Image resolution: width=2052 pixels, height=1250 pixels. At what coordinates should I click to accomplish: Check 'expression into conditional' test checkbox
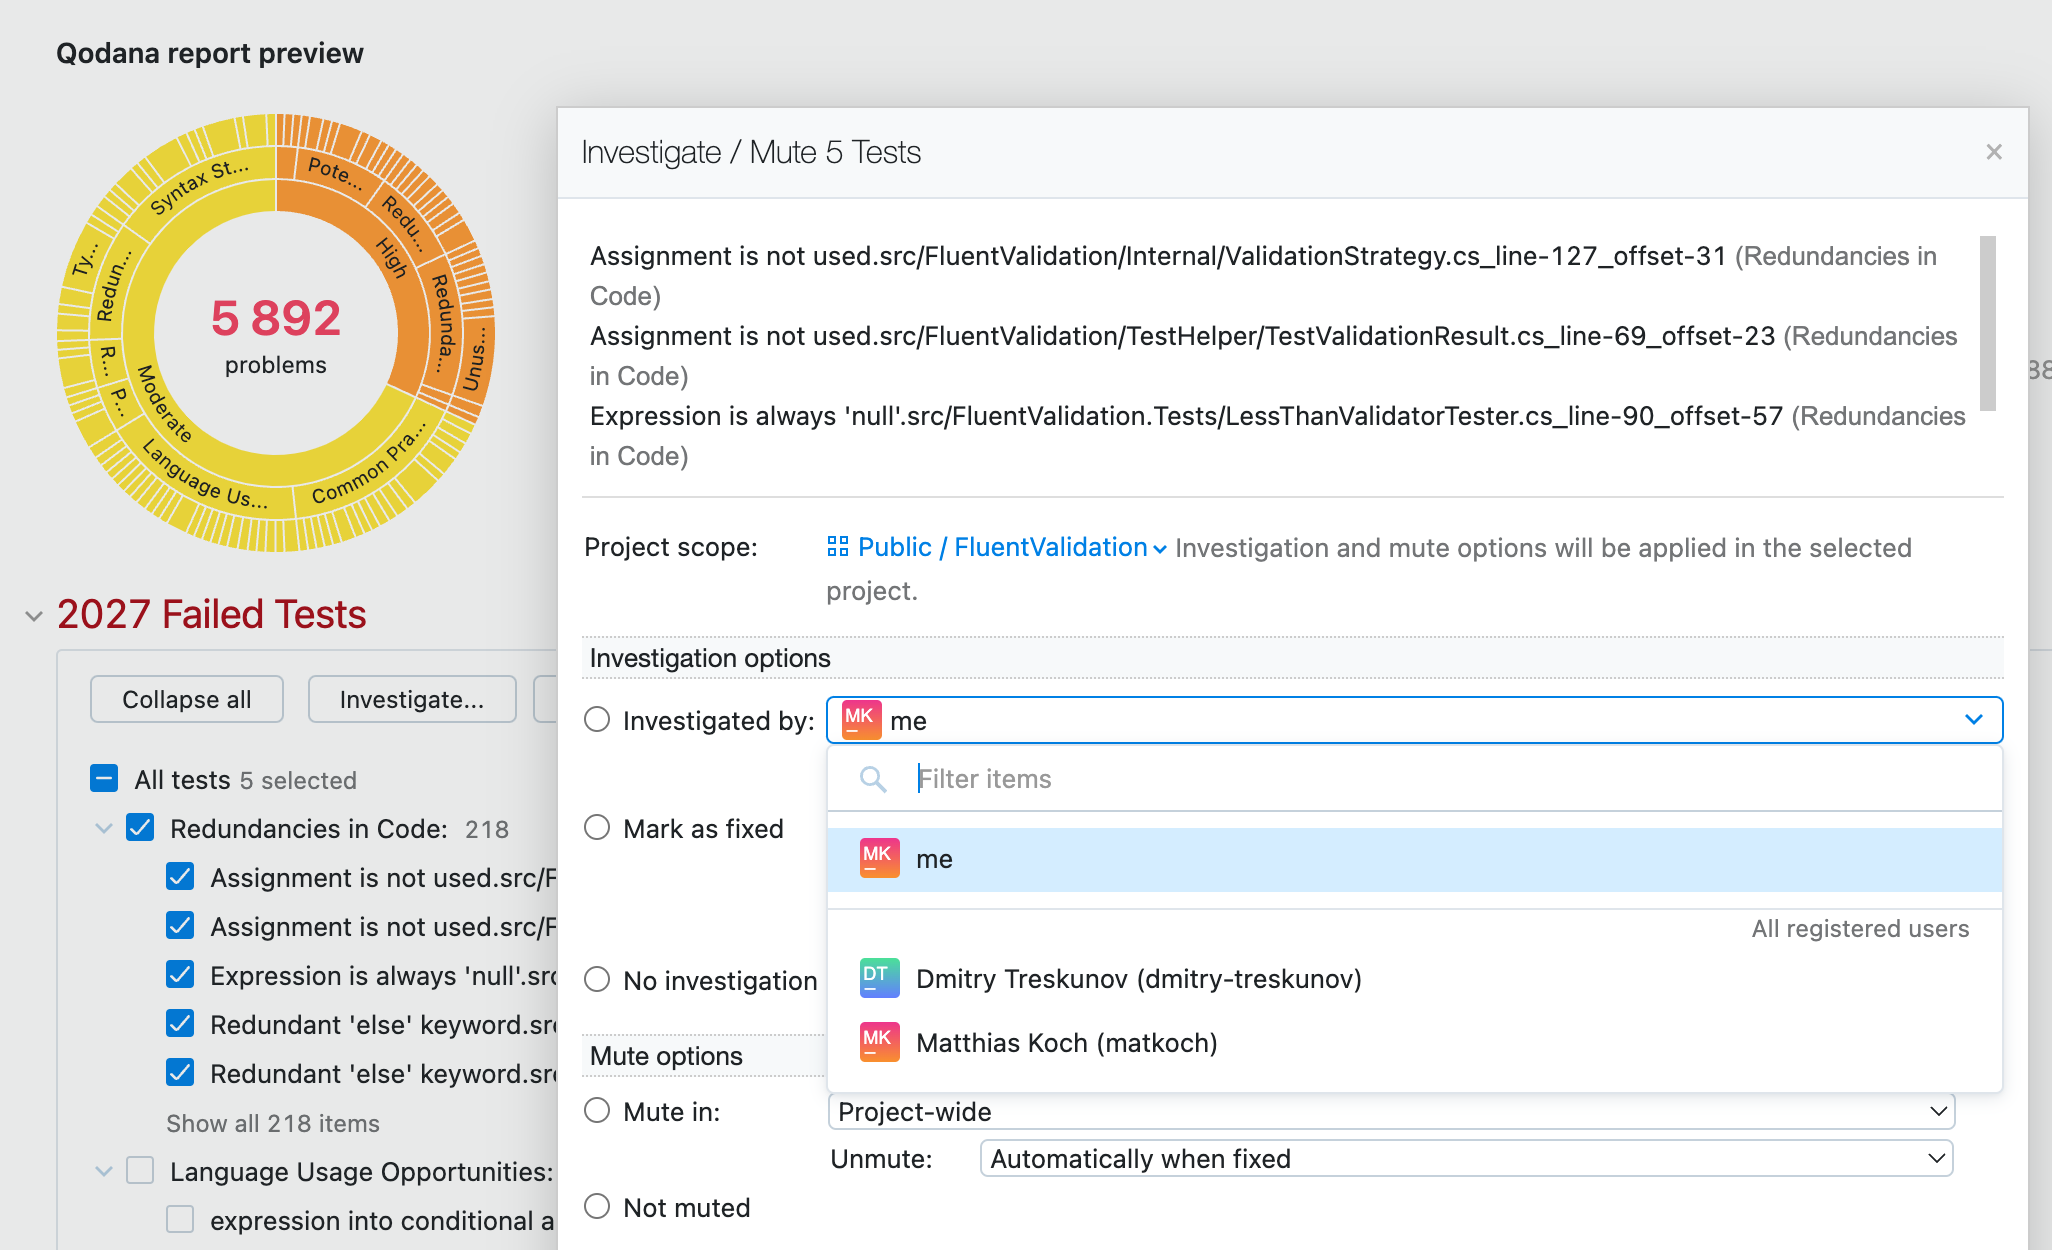(180, 1220)
